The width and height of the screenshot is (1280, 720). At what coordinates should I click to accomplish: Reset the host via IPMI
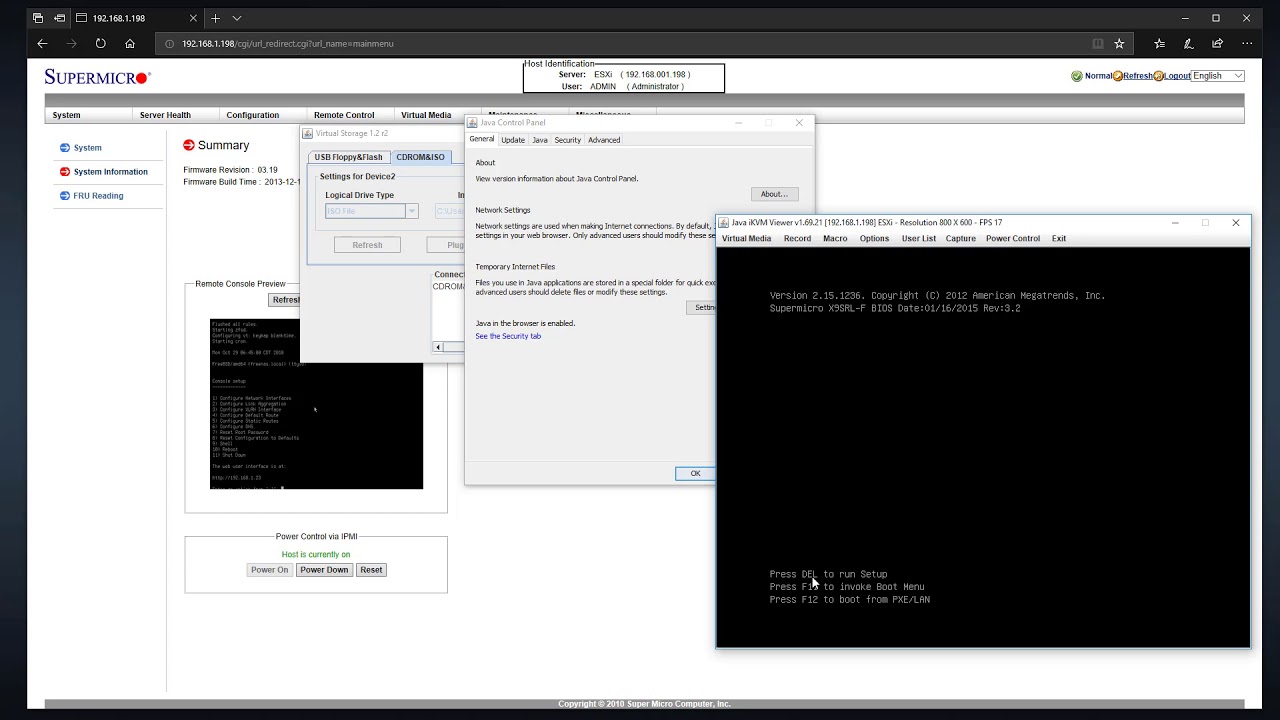point(371,570)
